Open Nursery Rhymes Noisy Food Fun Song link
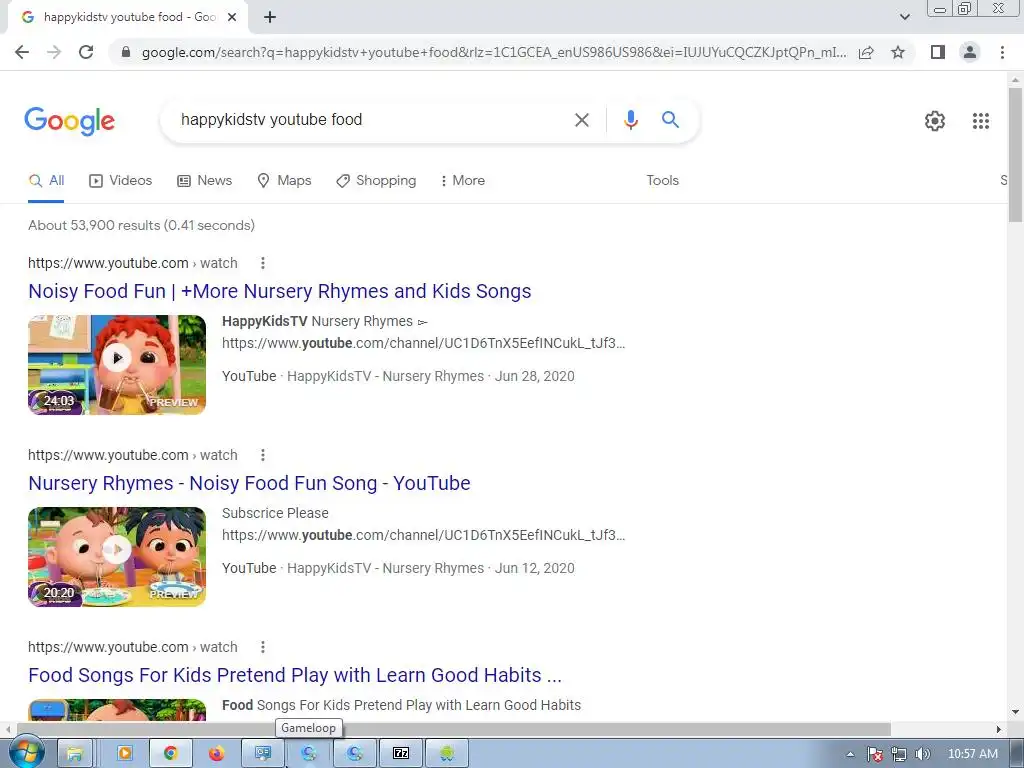This screenshot has height=768, width=1024. [249, 483]
